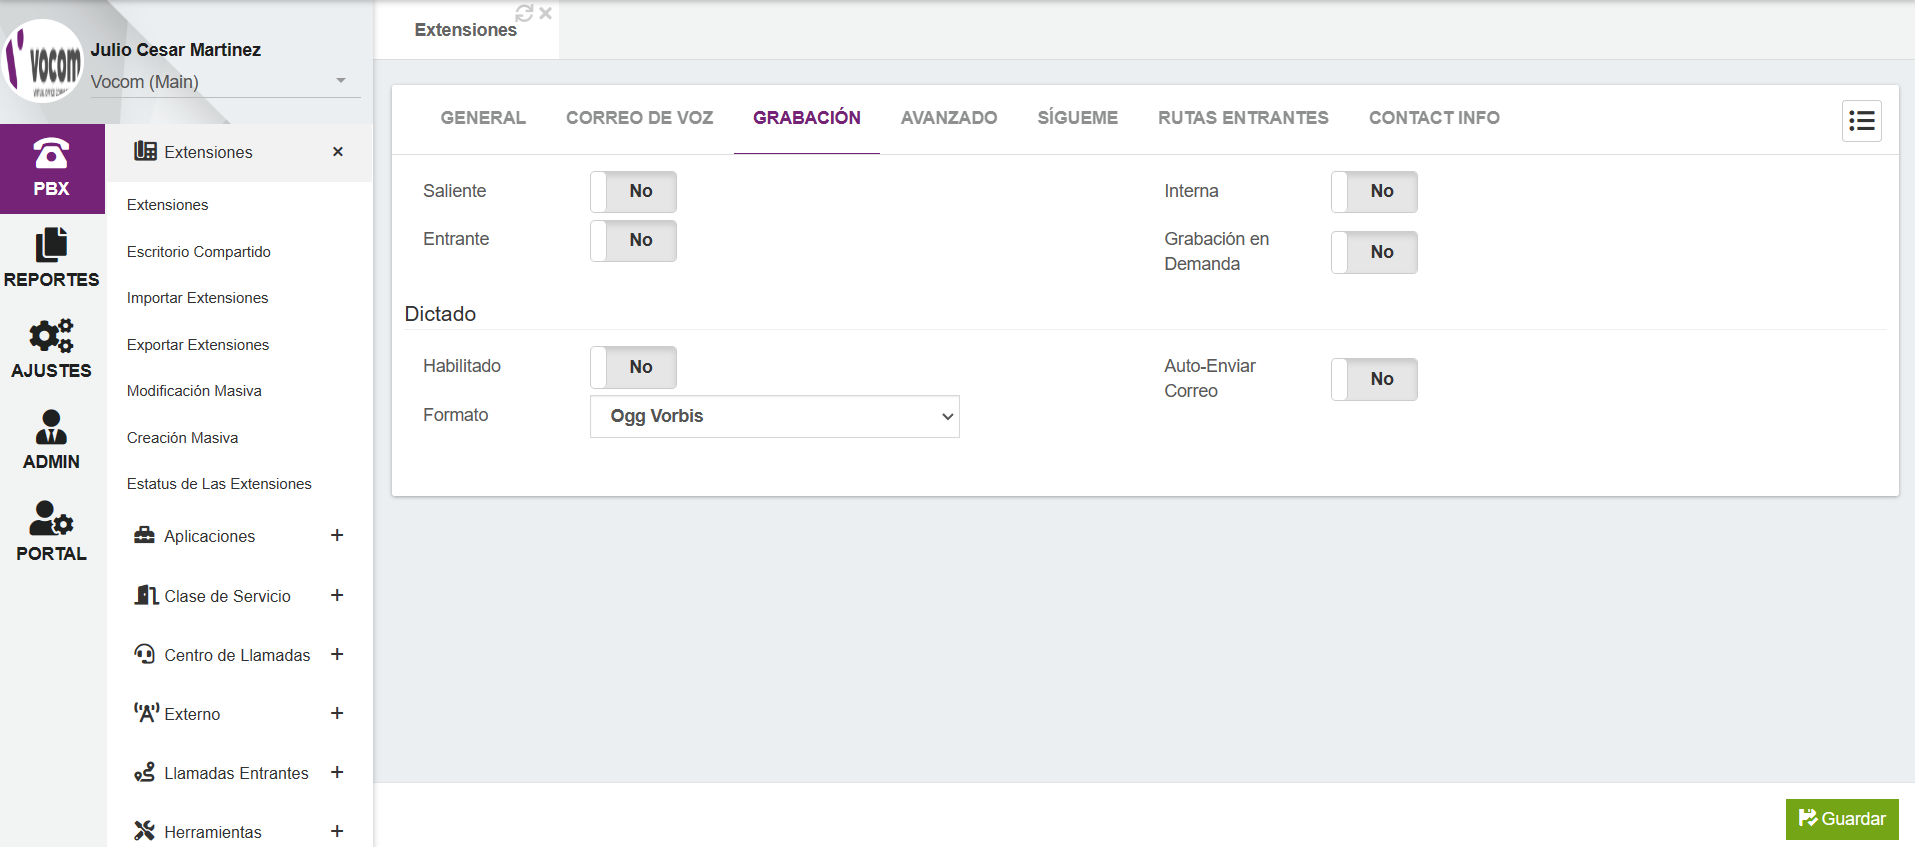Expand the Aplicaciones menu group
This screenshot has height=847, width=1915.
(x=337, y=535)
